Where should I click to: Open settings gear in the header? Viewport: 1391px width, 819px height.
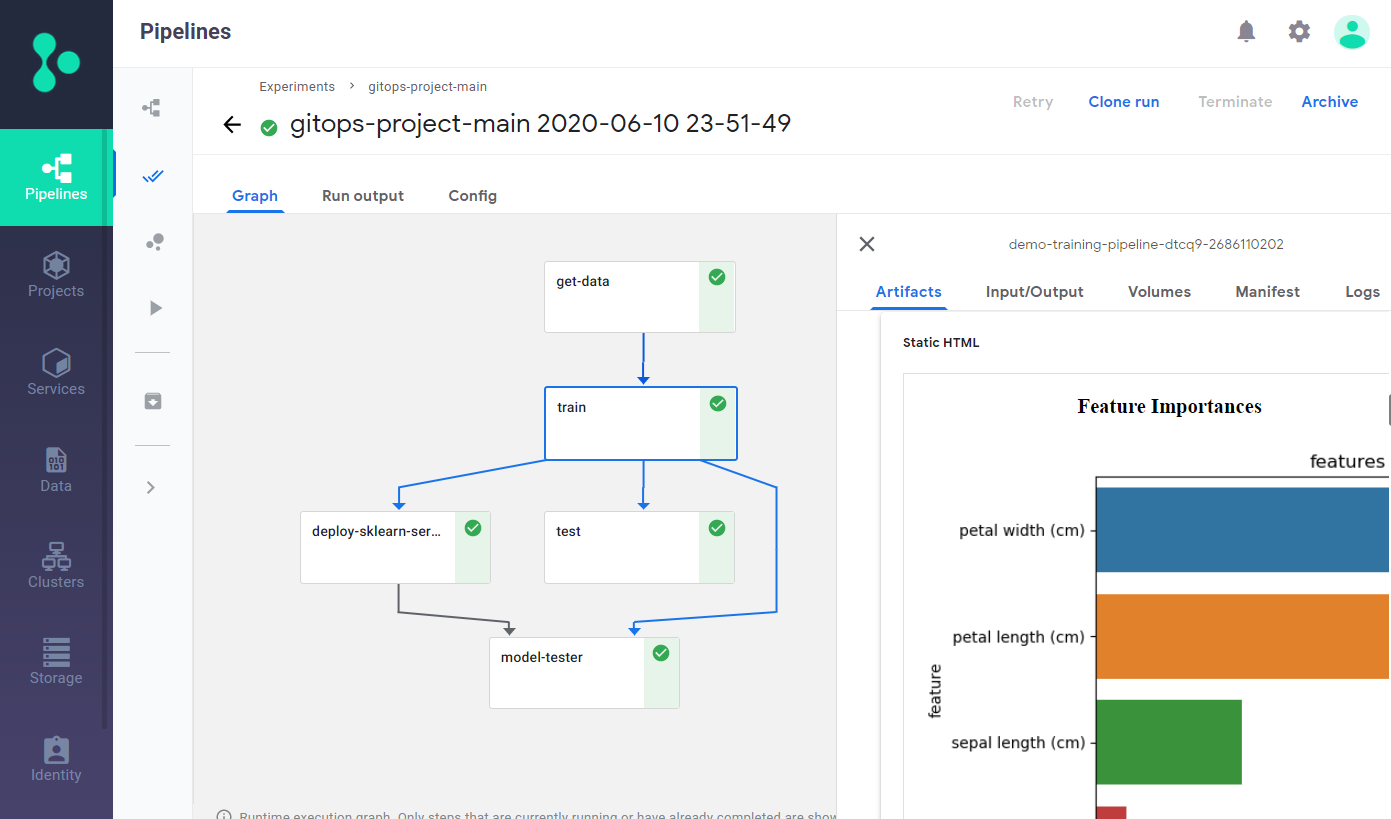pos(1299,32)
